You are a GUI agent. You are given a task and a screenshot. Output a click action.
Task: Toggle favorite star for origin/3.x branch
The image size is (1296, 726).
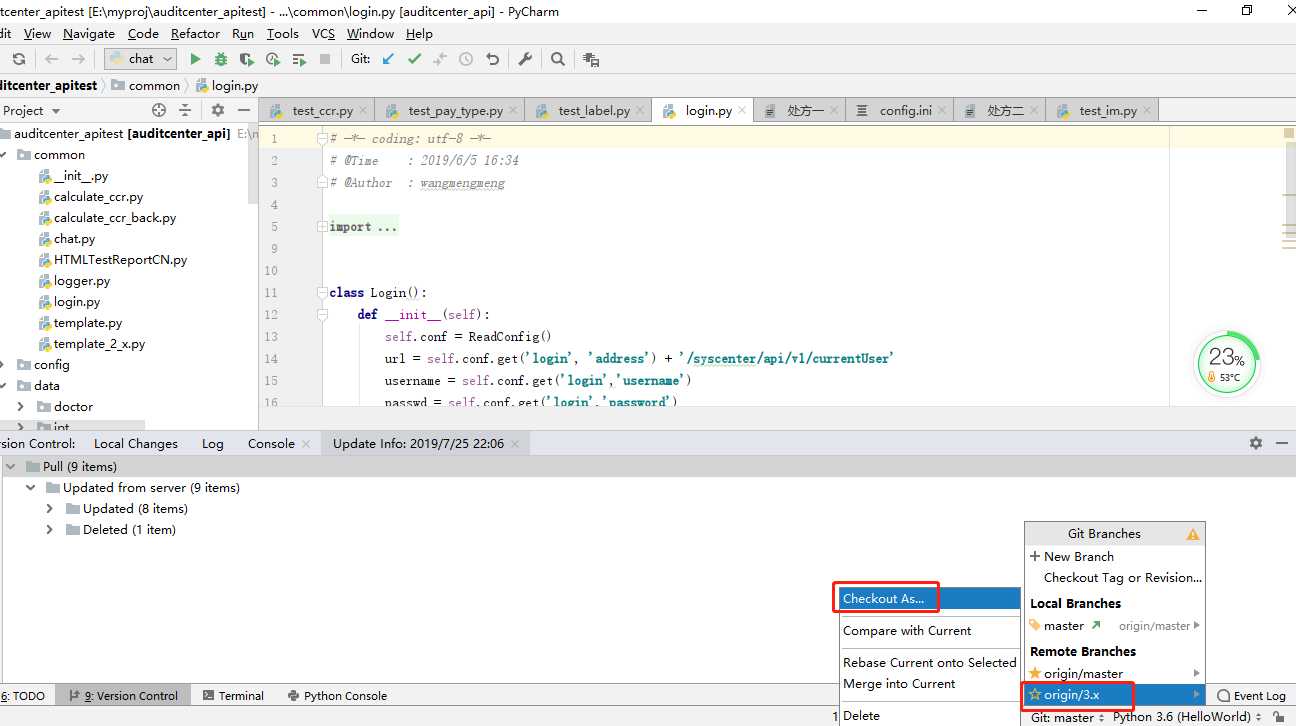[1035, 695]
